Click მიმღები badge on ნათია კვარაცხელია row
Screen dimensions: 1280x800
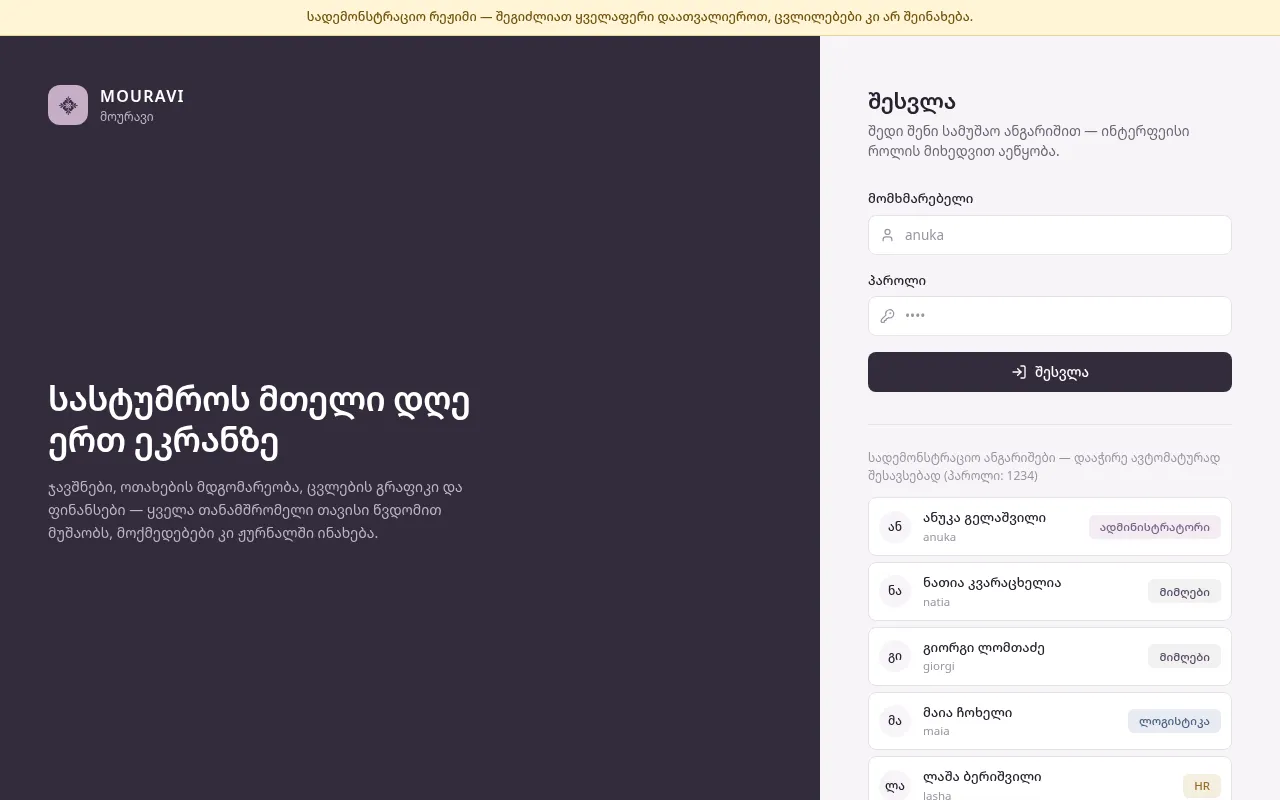(x=1184, y=591)
